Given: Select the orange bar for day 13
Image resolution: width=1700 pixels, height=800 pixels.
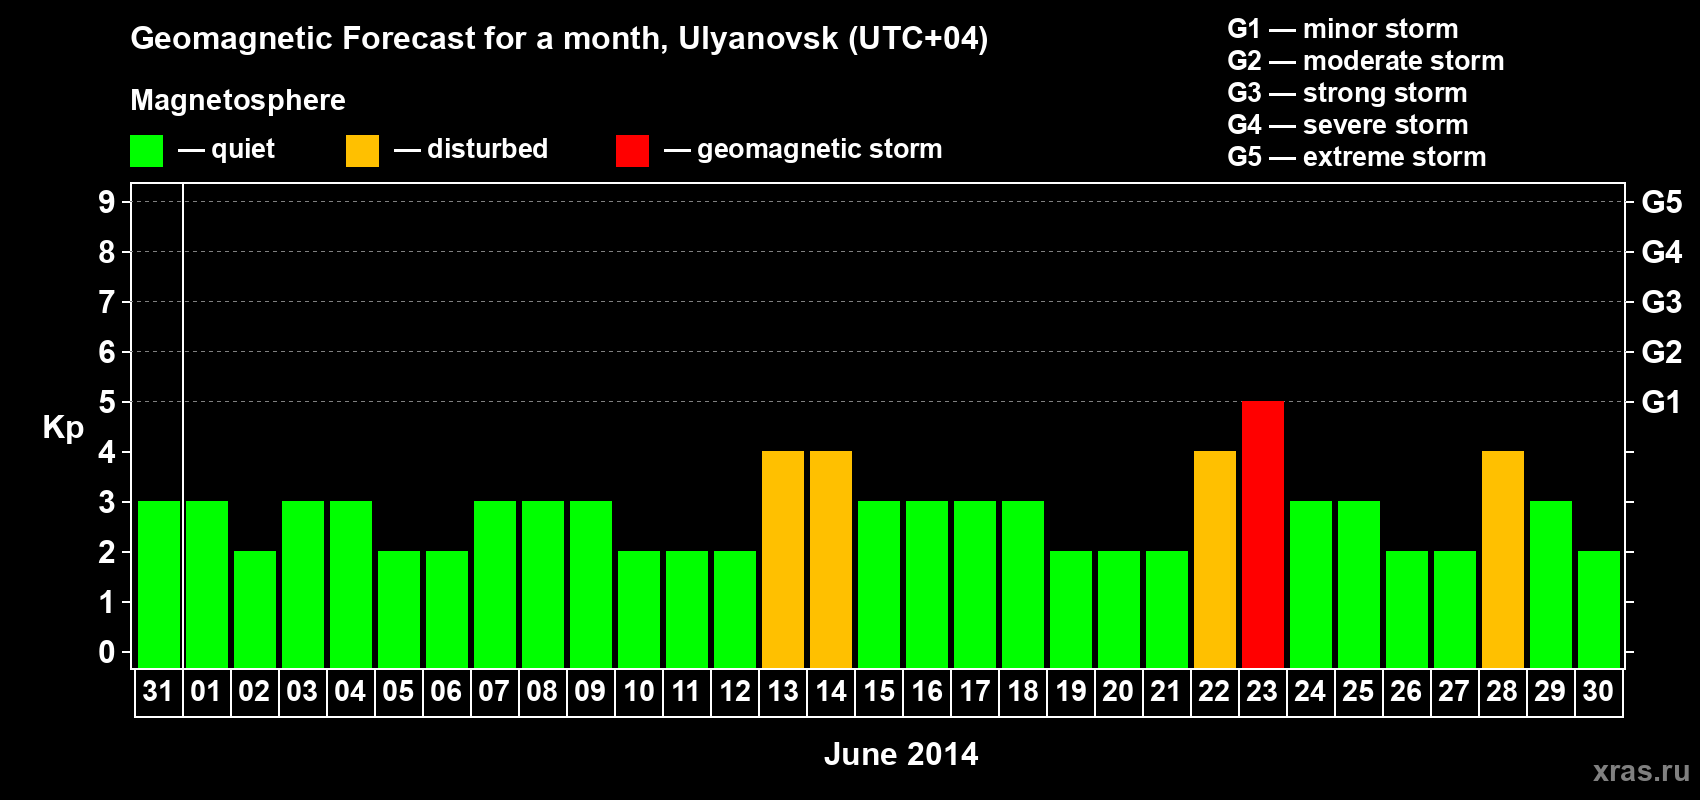Looking at the screenshot, I should click(783, 559).
